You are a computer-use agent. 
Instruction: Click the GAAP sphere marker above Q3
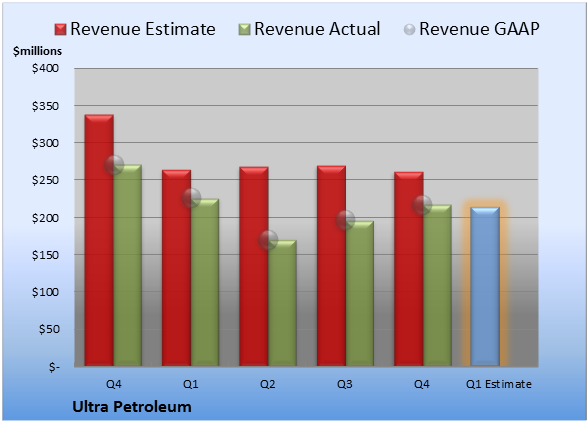(x=345, y=220)
